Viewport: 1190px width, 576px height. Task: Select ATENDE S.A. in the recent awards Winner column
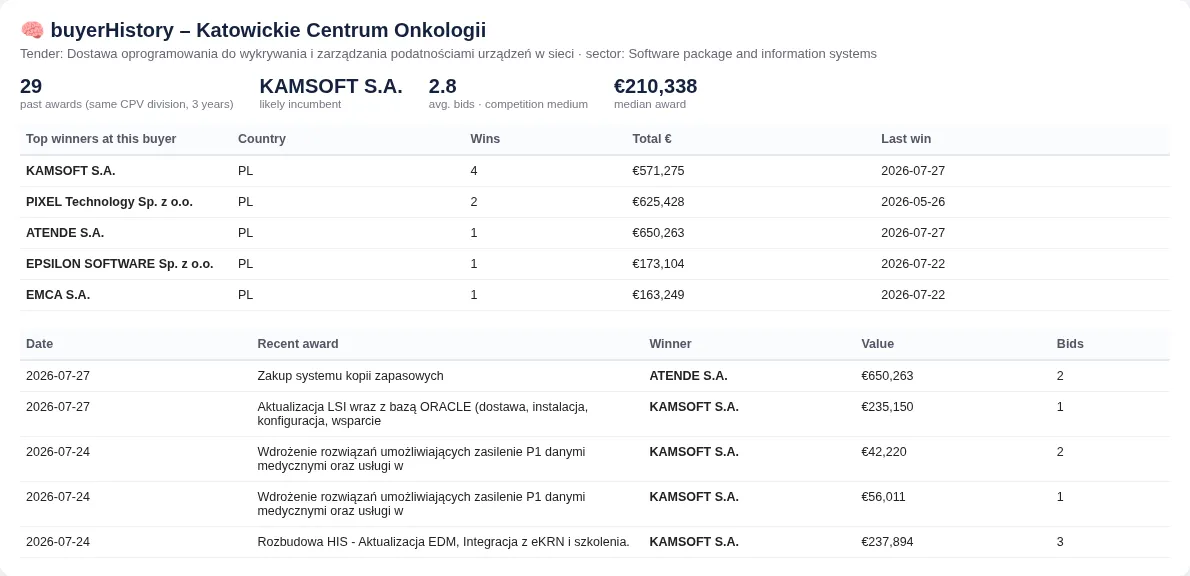tap(688, 376)
